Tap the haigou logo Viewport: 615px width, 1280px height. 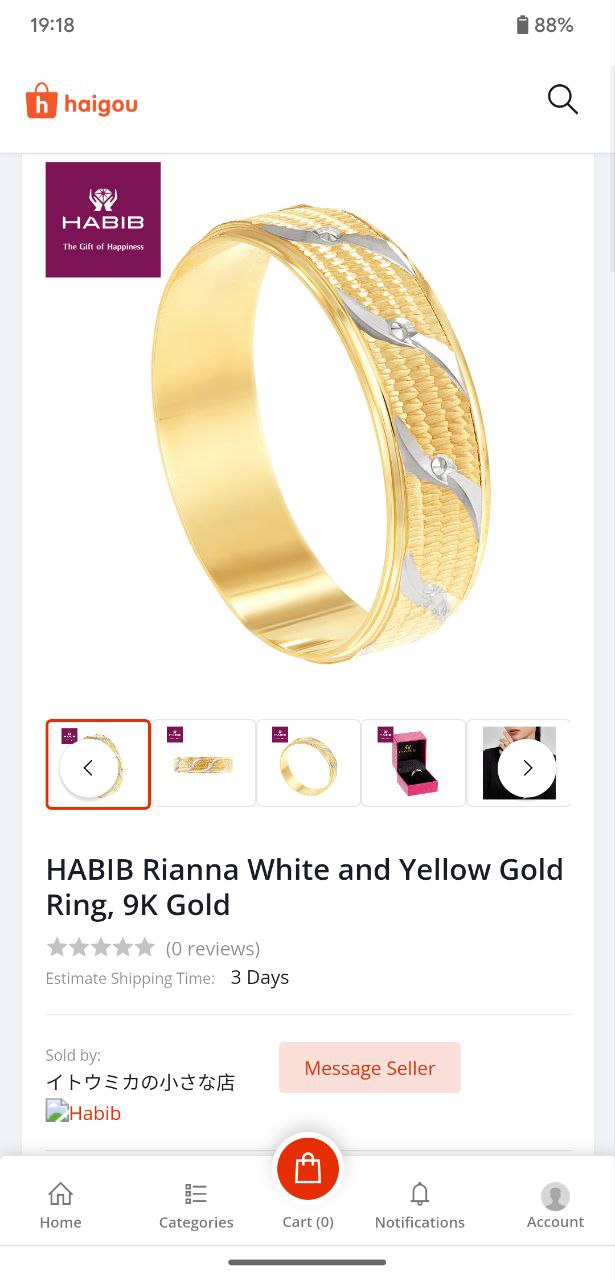pos(81,102)
